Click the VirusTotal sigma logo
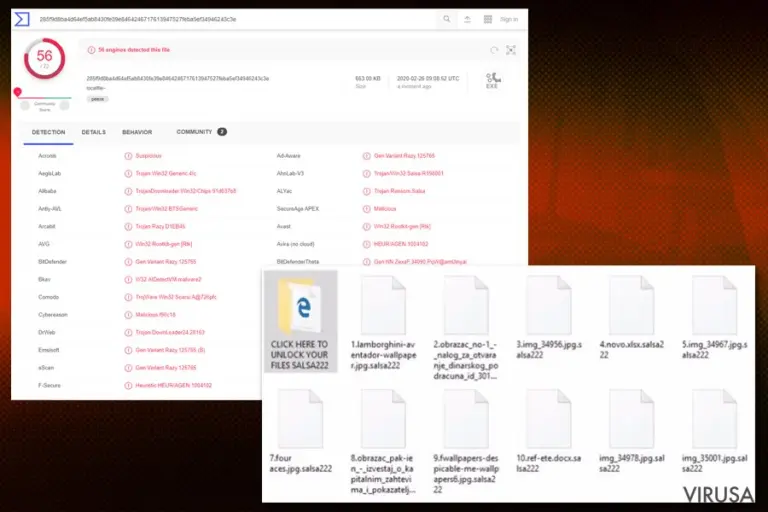Viewport: 768px width, 512px height. pos(22,19)
